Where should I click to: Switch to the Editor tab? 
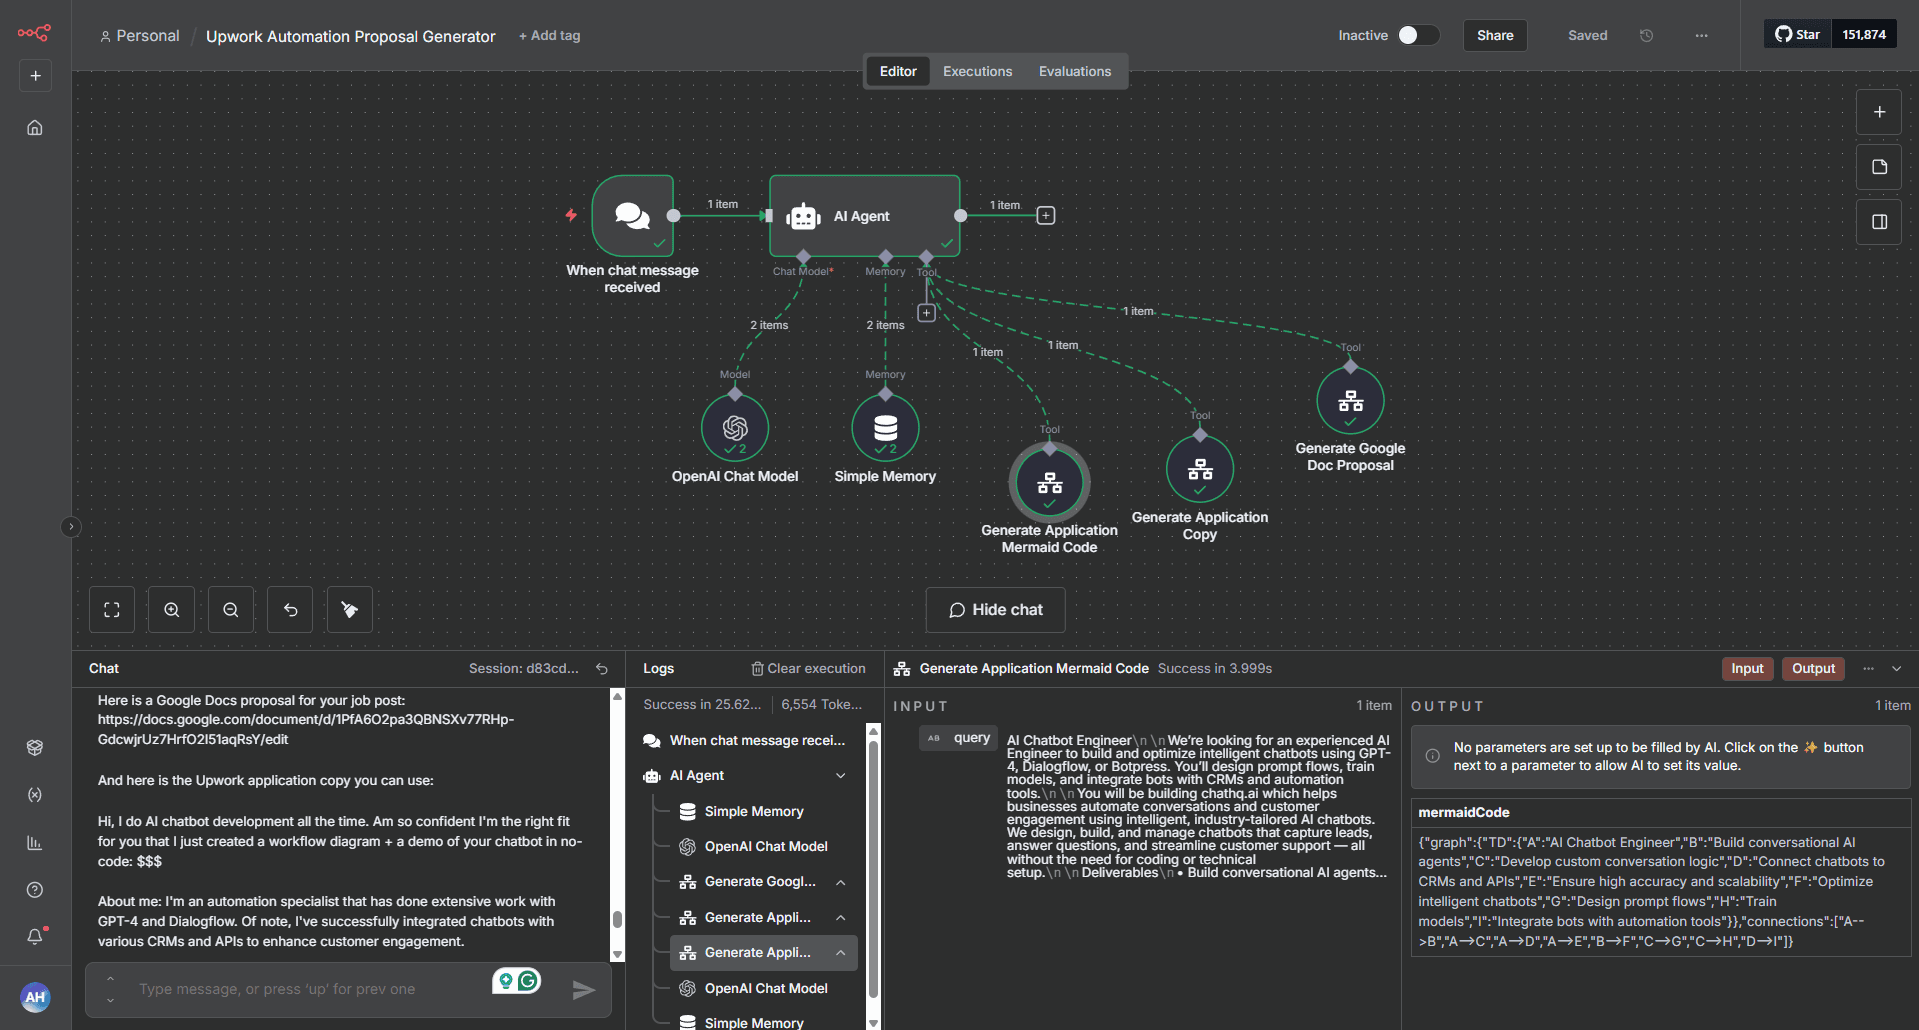(898, 71)
